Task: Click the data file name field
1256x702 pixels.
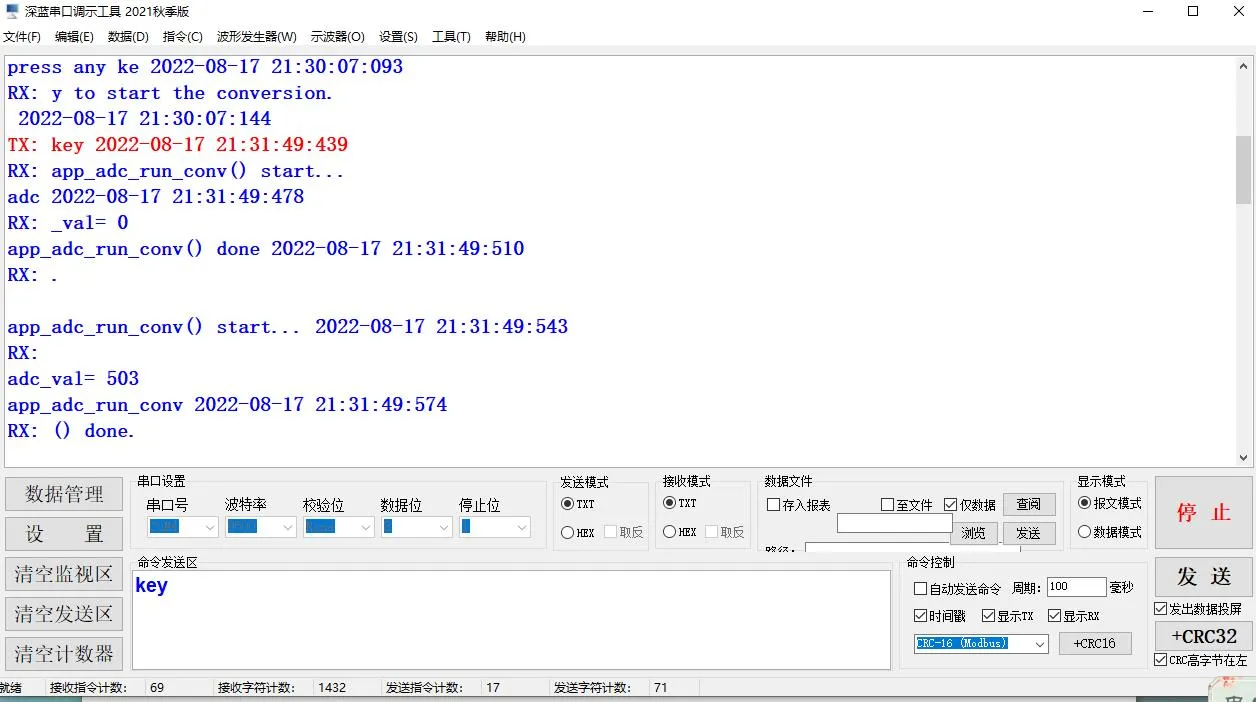Action: click(x=894, y=523)
